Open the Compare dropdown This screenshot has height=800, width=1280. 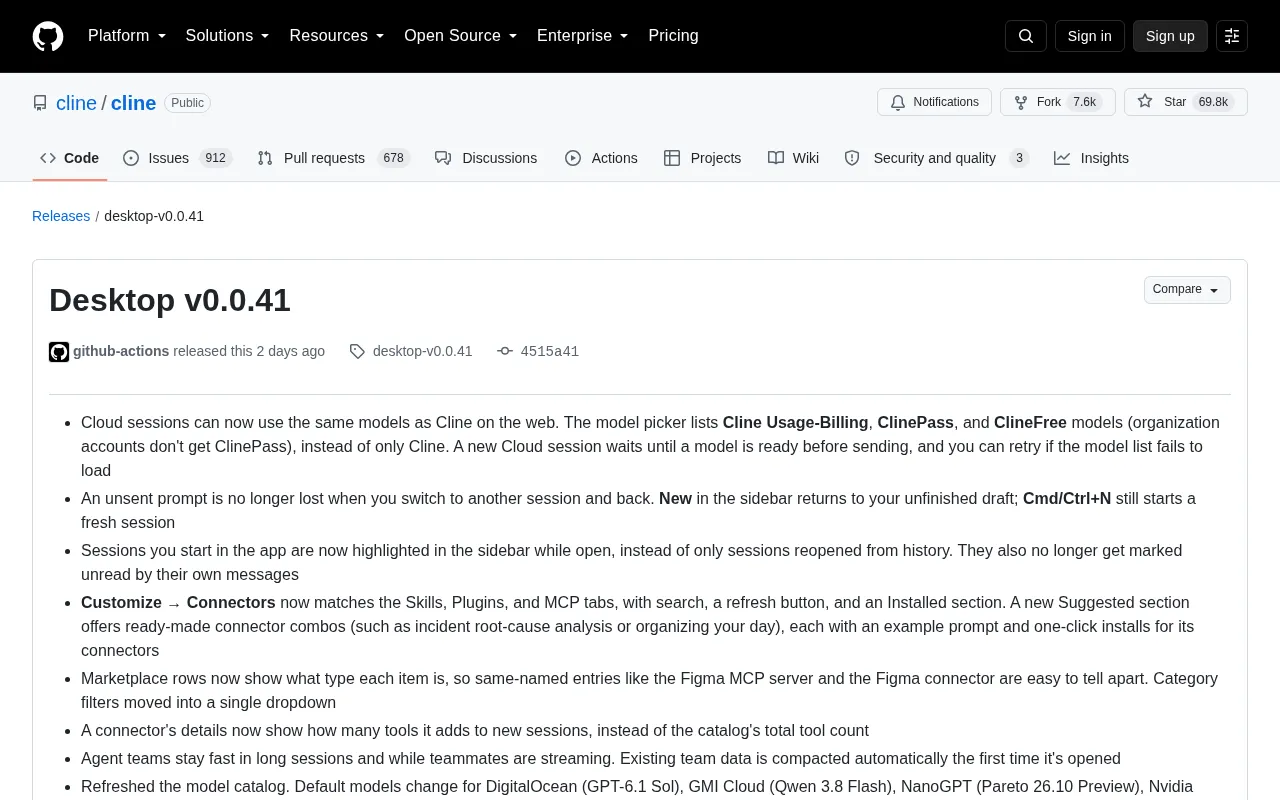pyautogui.click(x=1187, y=290)
